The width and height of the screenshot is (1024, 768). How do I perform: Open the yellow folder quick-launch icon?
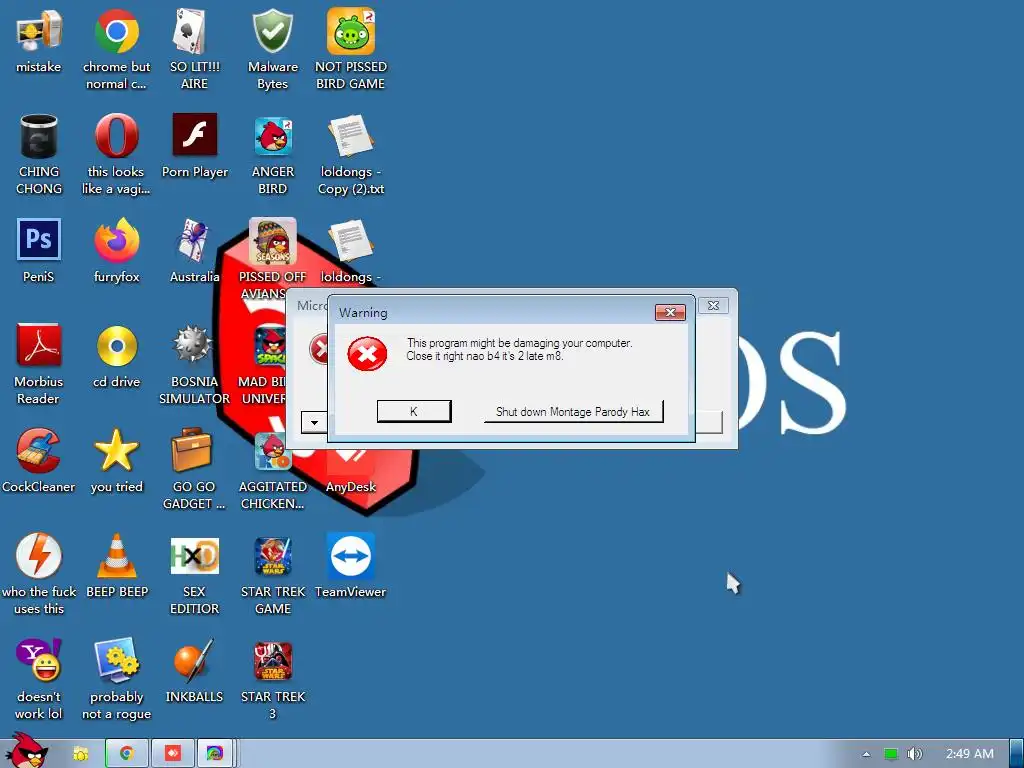tap(80, 754)
